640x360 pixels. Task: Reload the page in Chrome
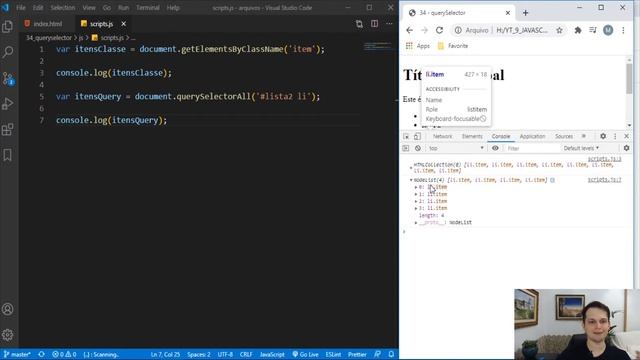tap(439, 30)
